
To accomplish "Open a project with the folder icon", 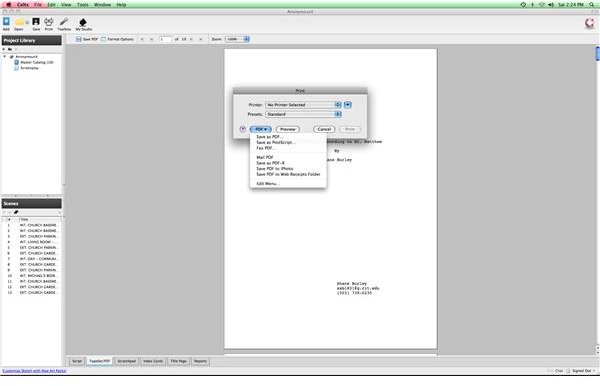I will pyautogui.click(x=20, y=23).
